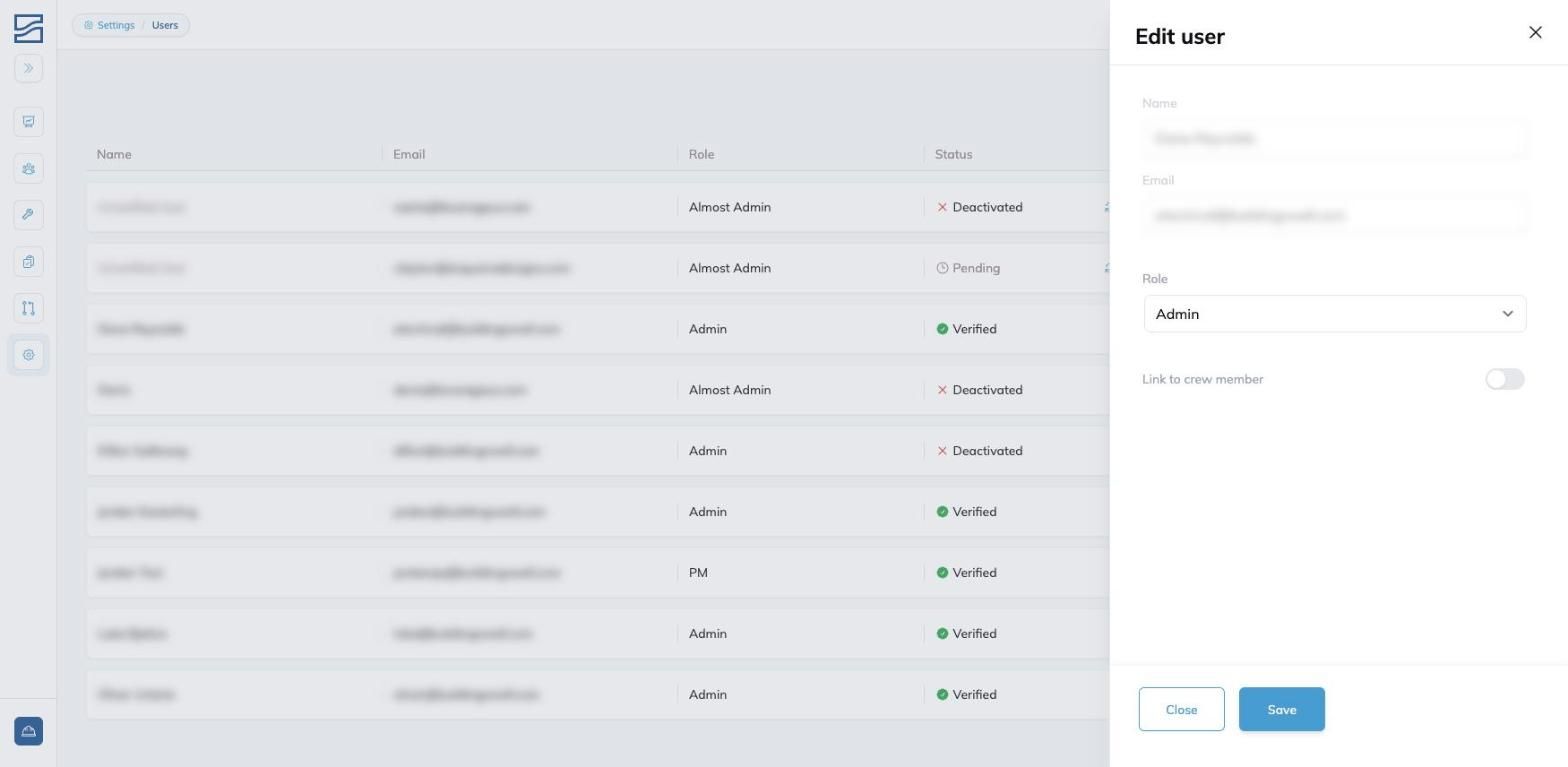Image resolution: width=1568 pixels, height=767 pixels.
Task: Save the edited user
Action: tap(1281, 709)
